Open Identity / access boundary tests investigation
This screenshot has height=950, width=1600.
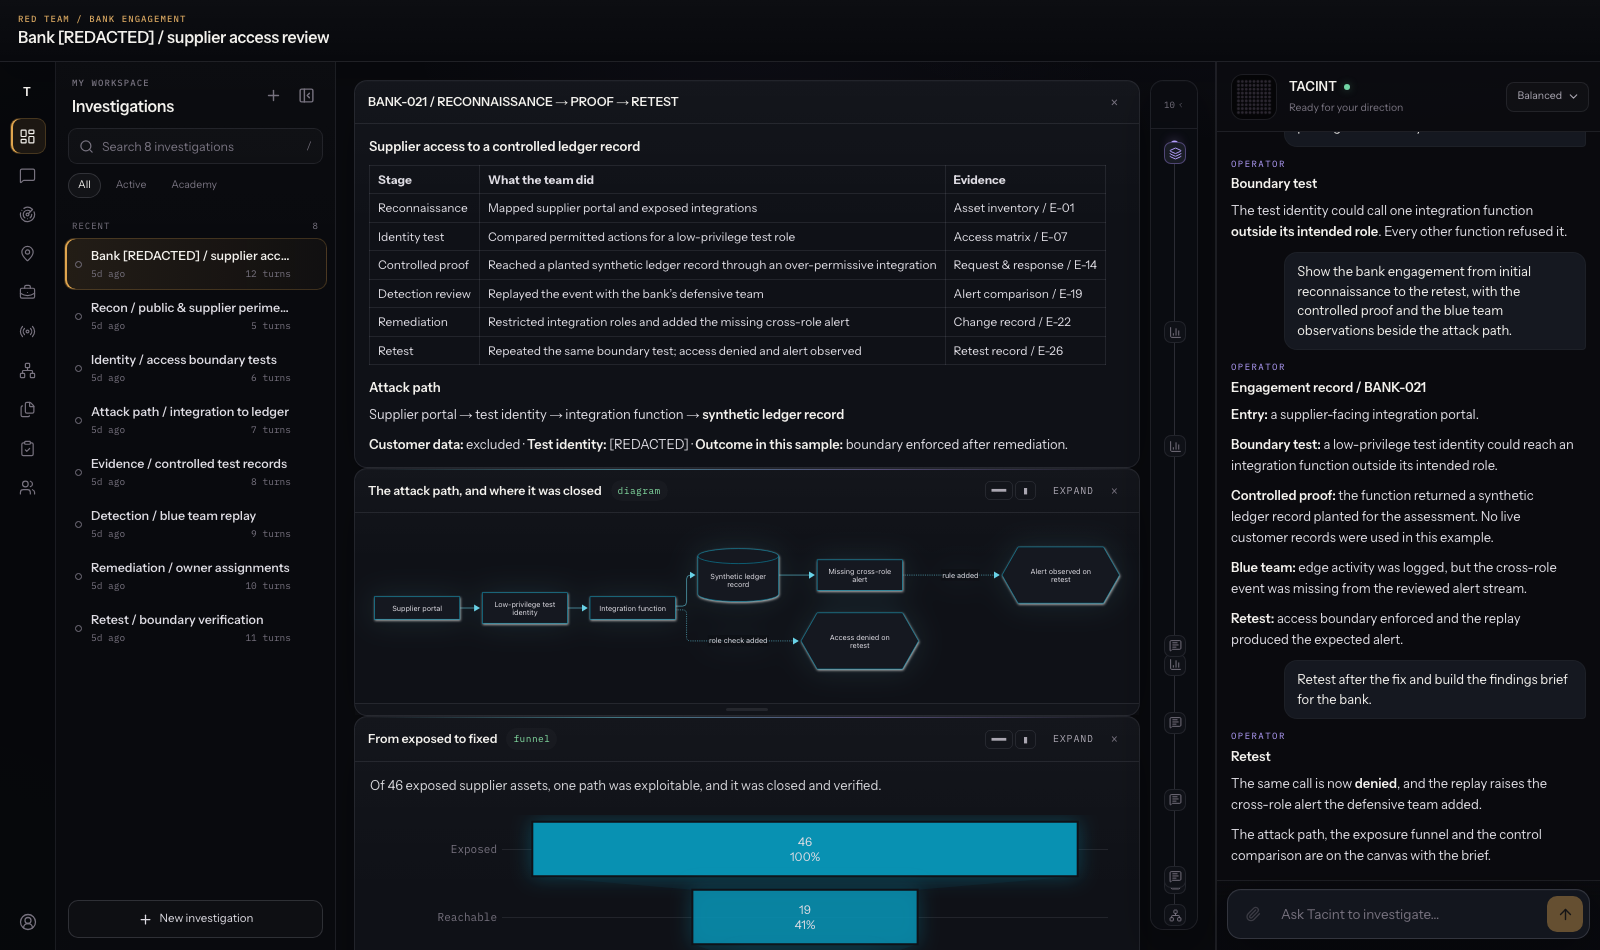196,368
